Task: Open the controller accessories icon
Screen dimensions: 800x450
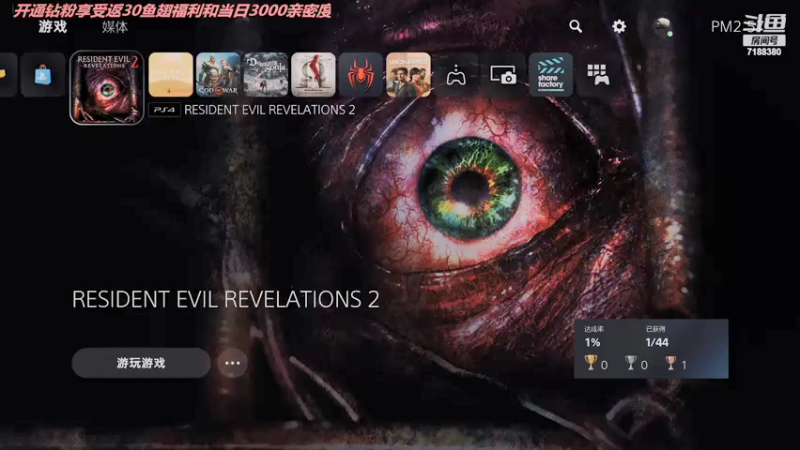Action: [456, 74]
